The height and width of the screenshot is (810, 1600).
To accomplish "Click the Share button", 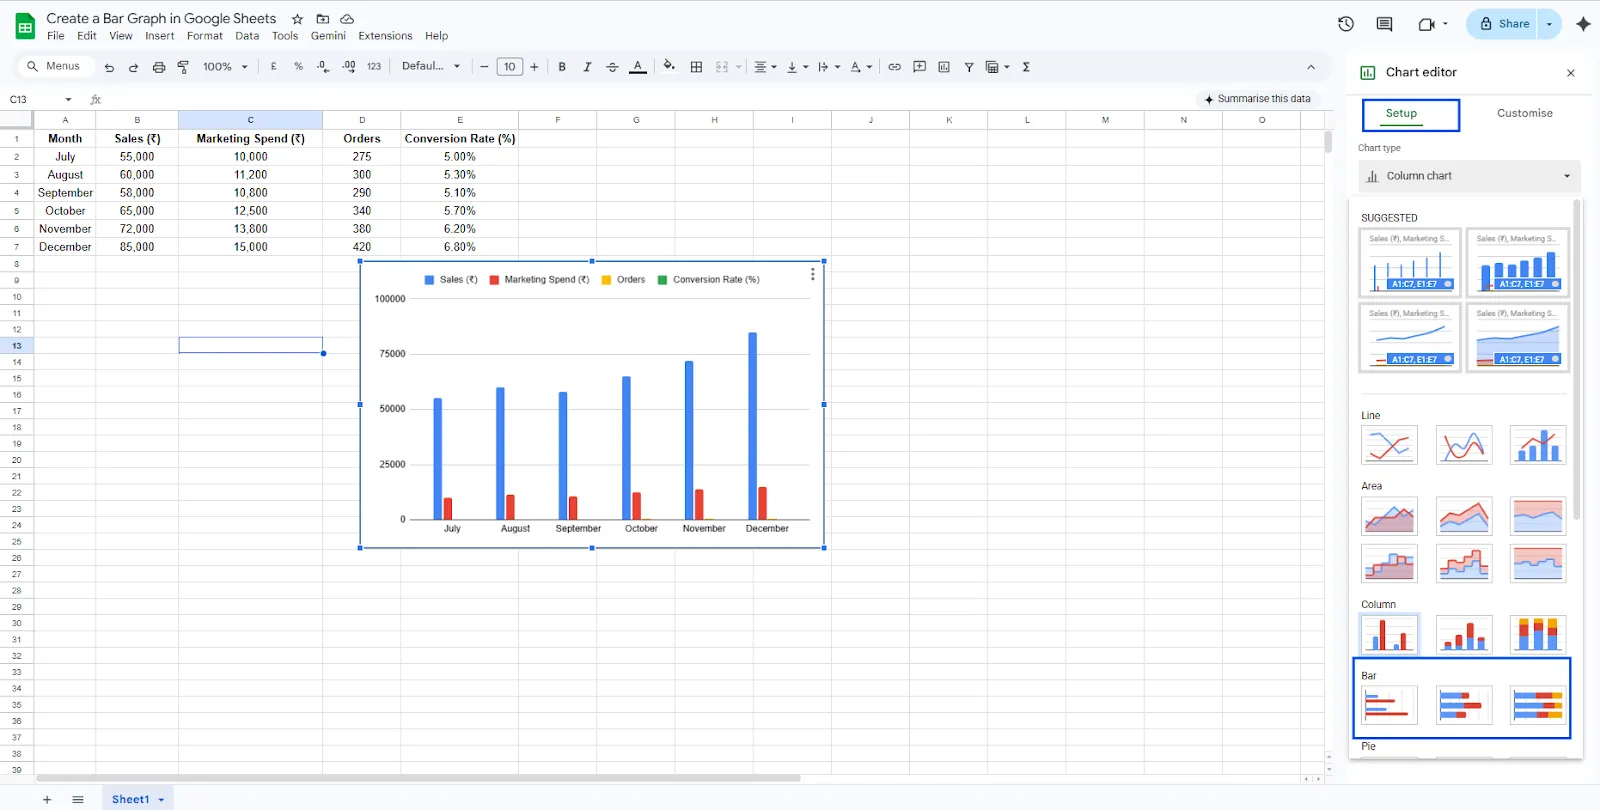I will point(1504,24).
